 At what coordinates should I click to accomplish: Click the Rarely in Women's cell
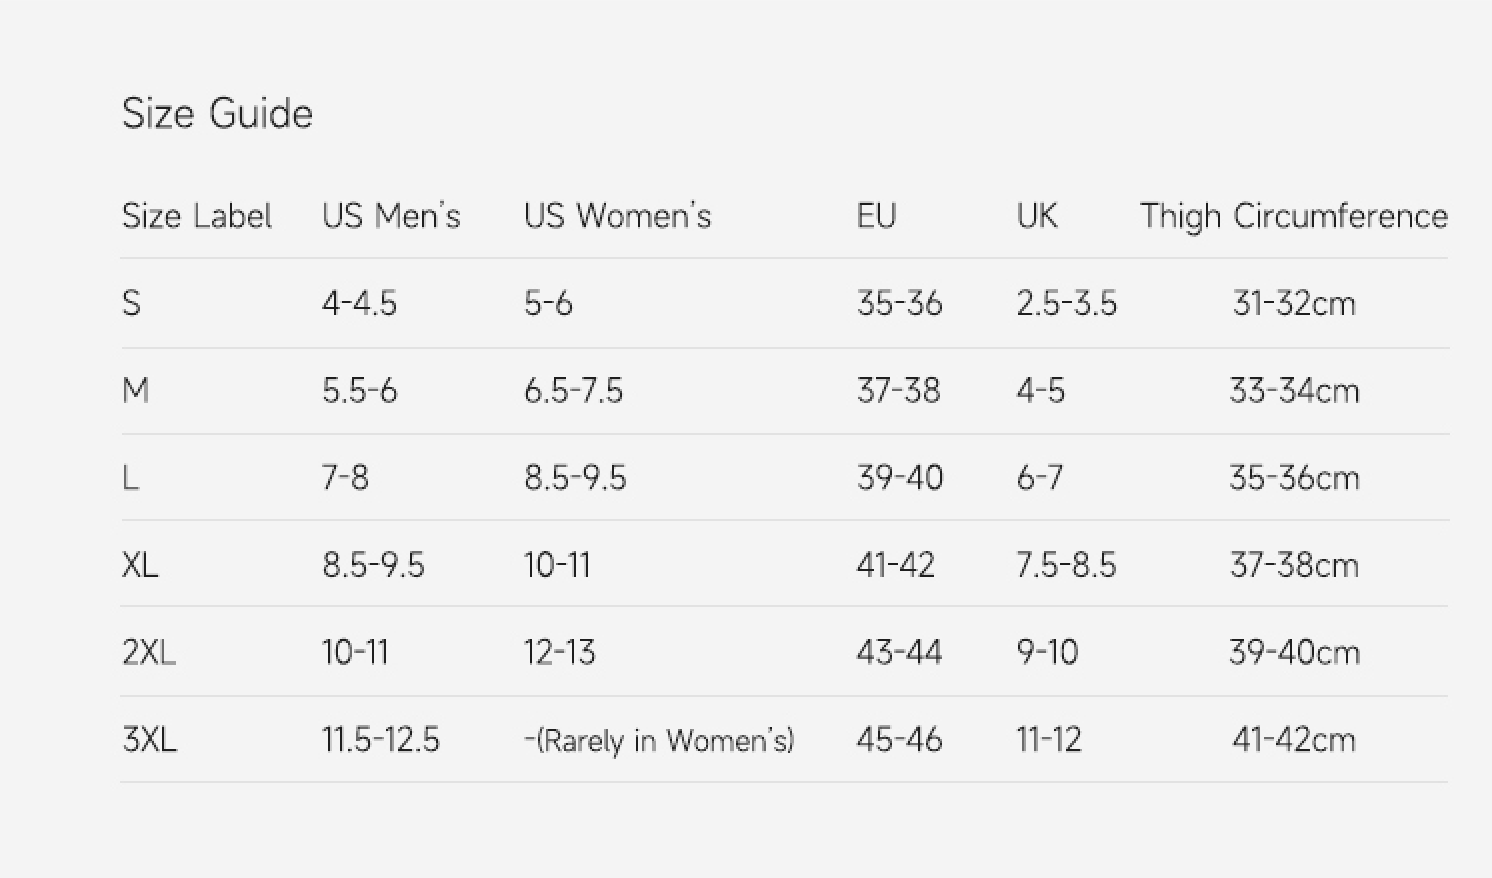[659, 740]
